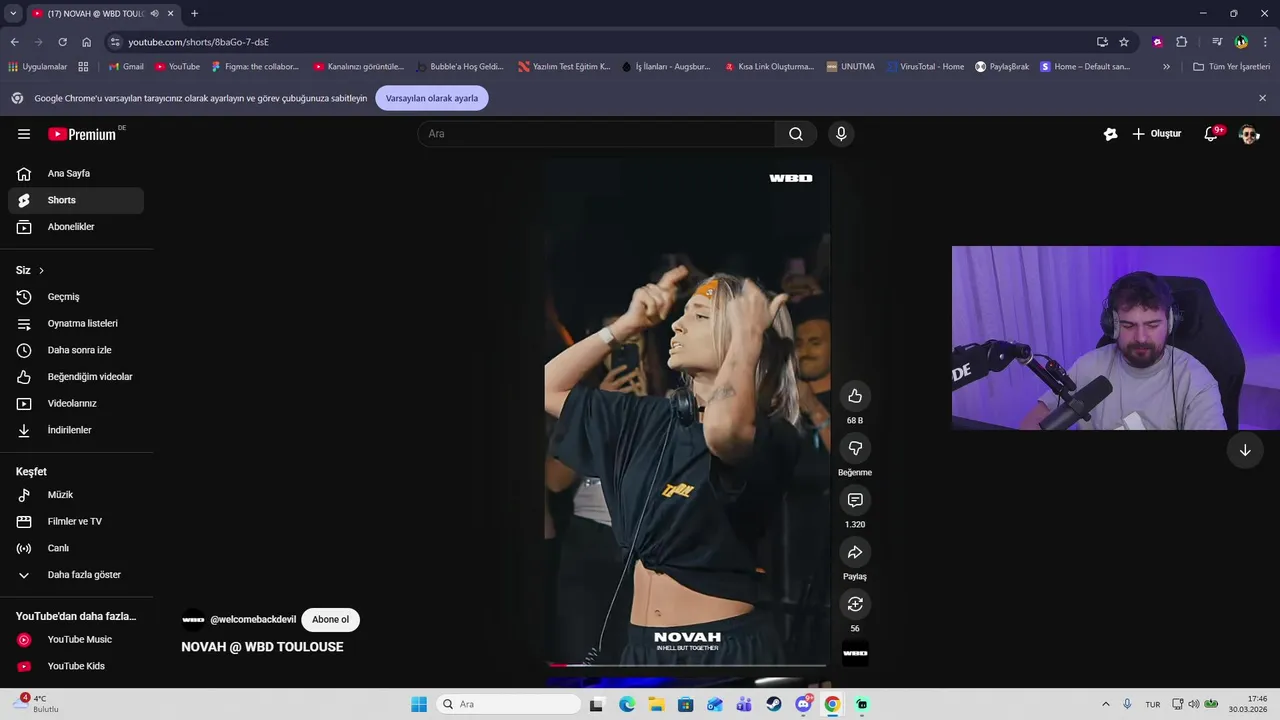Screen dimensions: 1280x720
Task: Open Steam from the taskbar
Action: point(774,704)
